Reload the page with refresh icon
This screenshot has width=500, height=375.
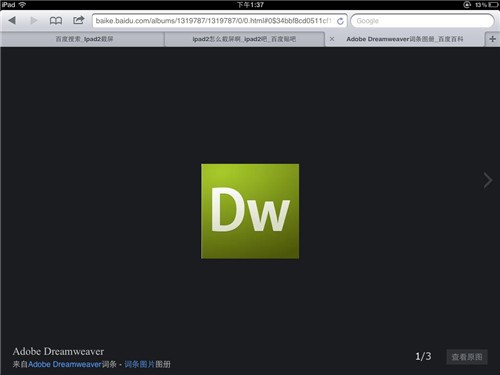(340, 21)
